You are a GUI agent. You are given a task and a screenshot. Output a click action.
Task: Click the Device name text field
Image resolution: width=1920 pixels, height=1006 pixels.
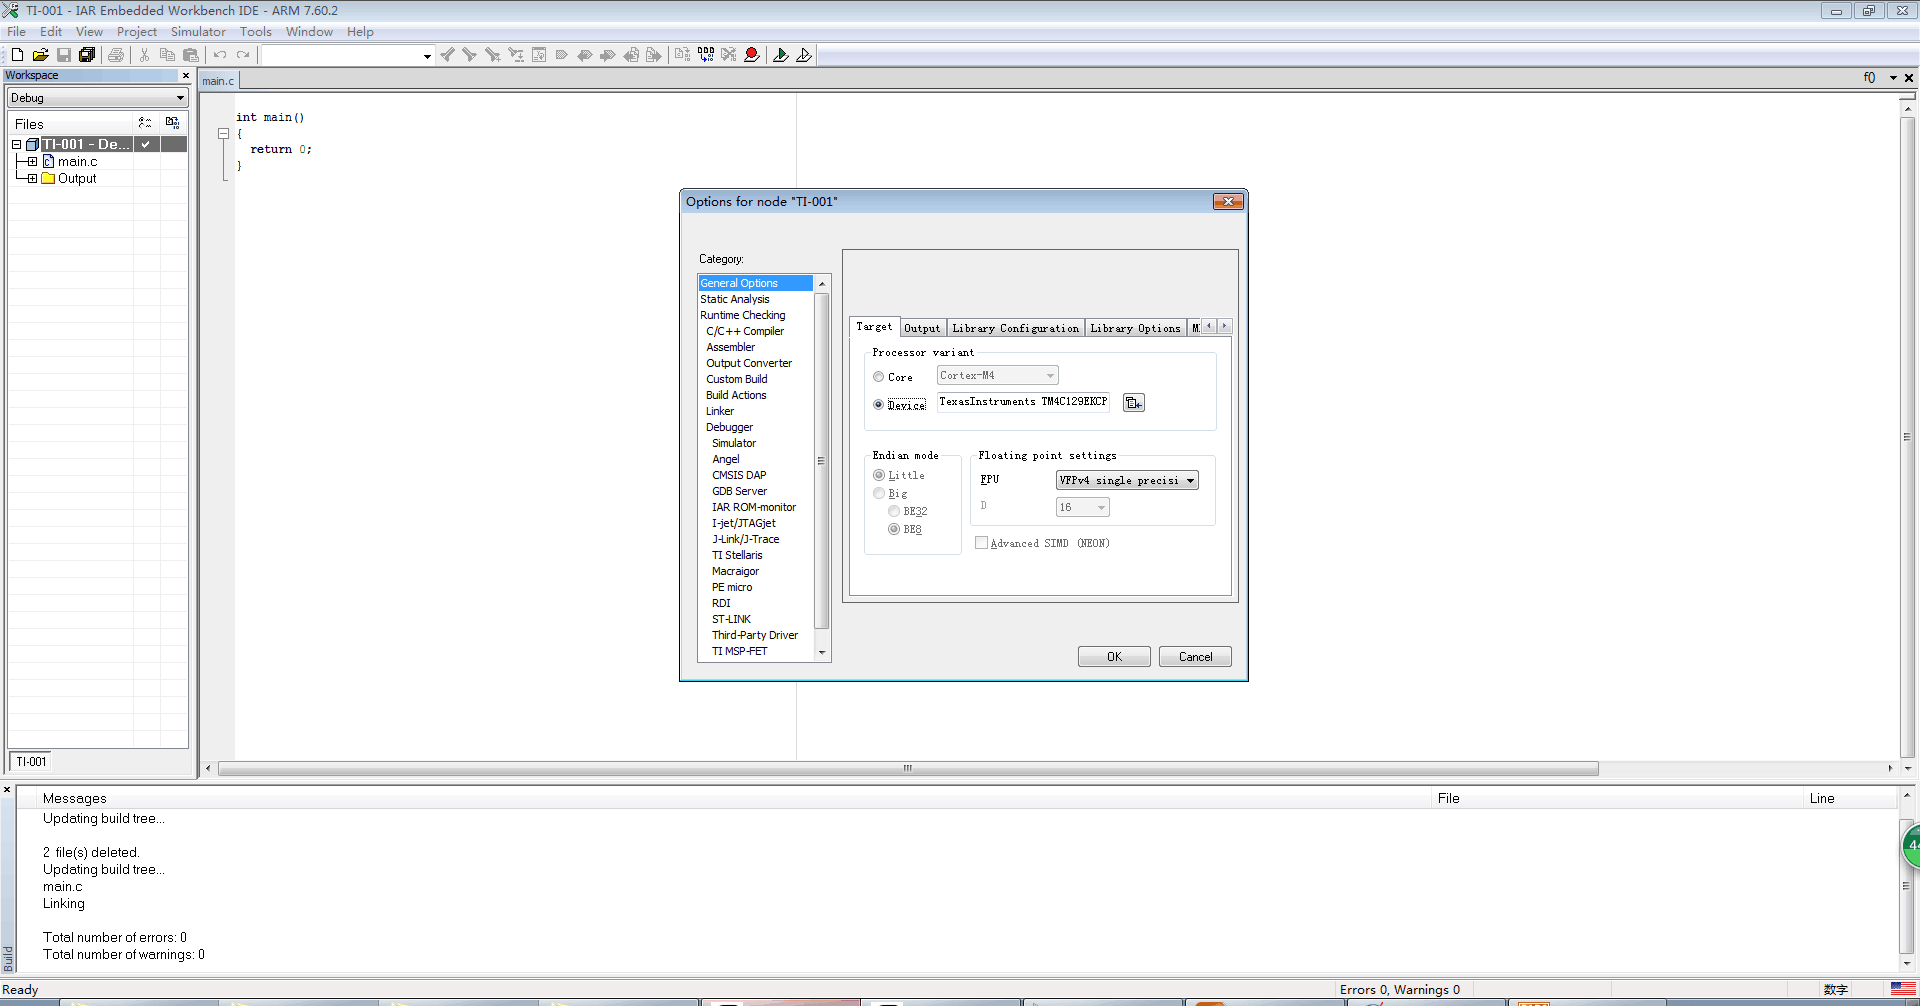(1023, 402)
